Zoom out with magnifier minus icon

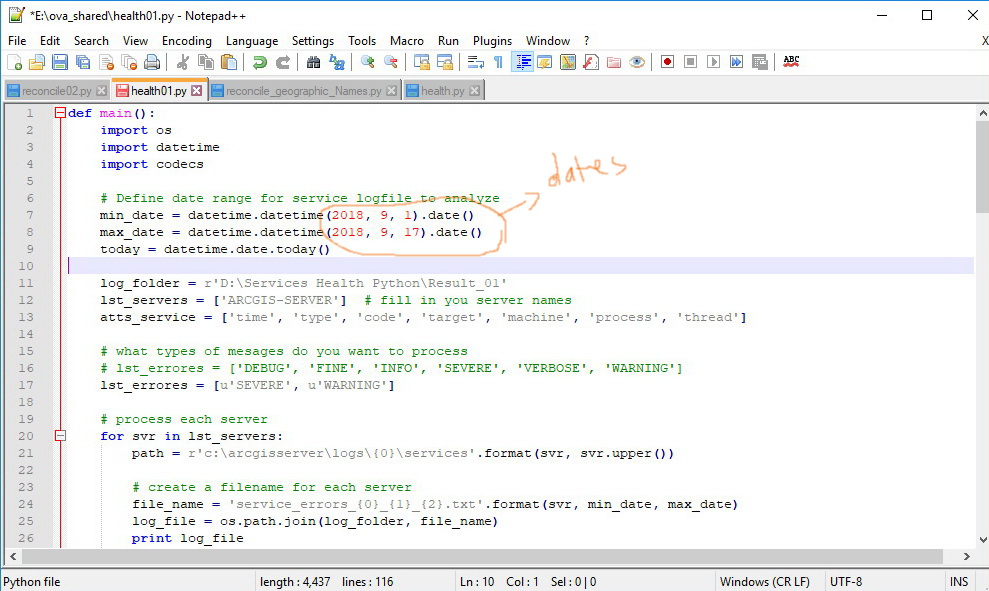click(x=391, y=62)
